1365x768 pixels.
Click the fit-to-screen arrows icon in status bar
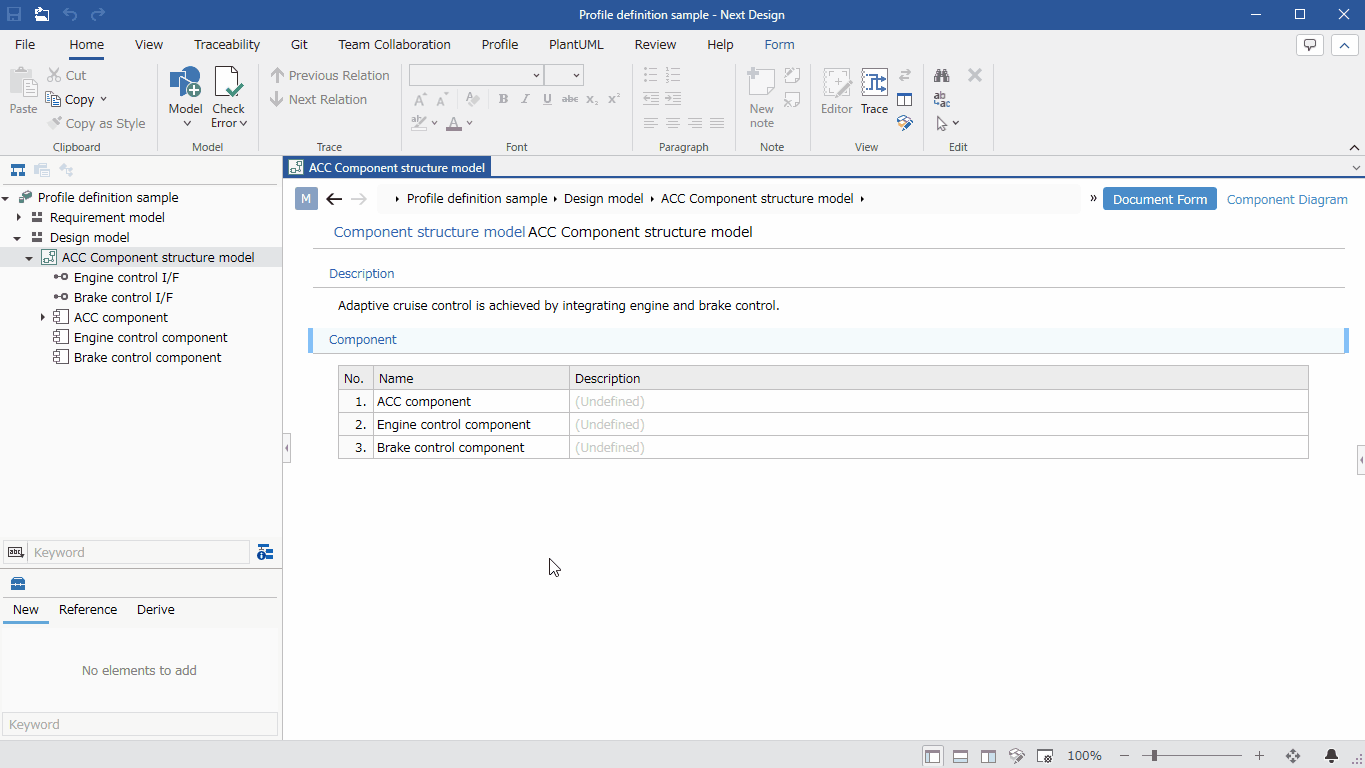1292,756
